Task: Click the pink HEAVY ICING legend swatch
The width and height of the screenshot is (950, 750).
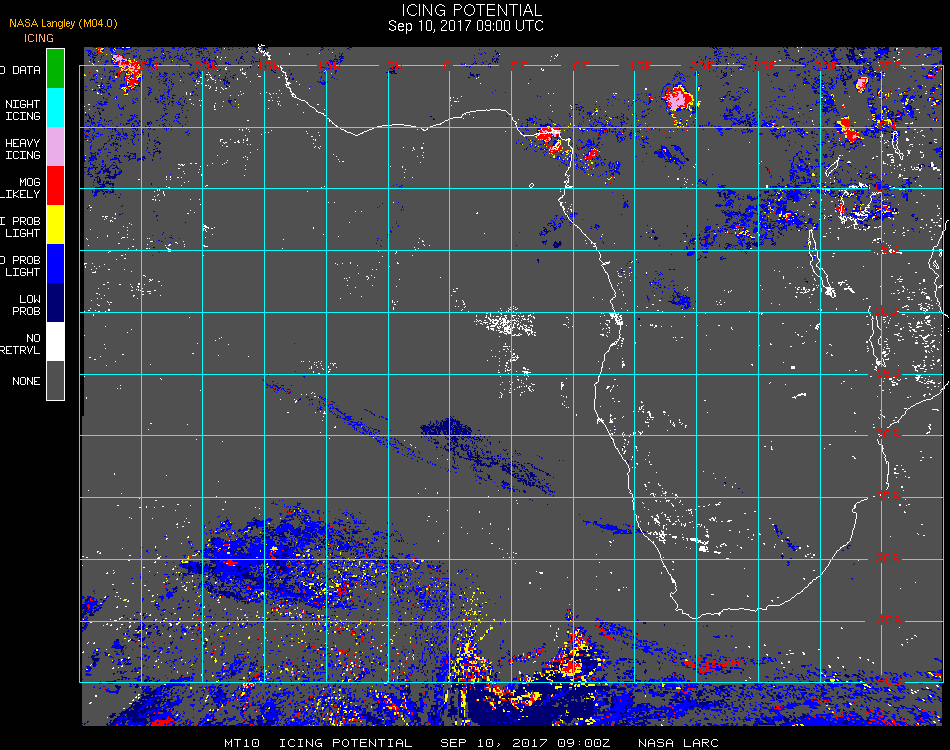Action: pos(55,146)
